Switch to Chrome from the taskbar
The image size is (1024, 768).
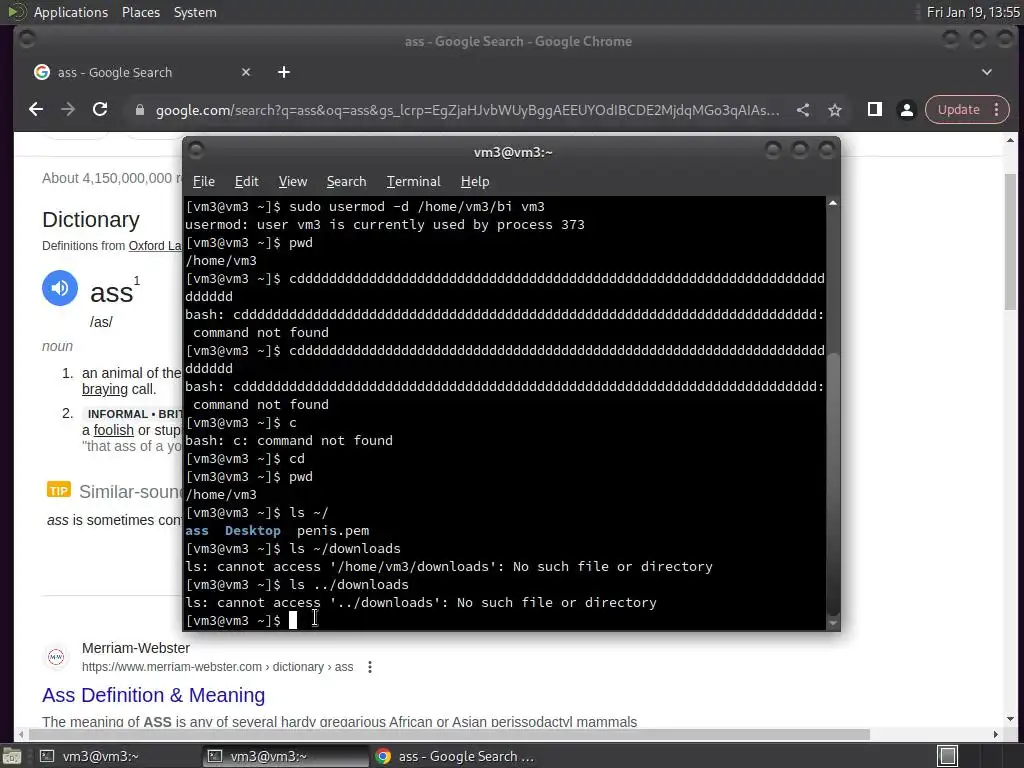[x=457, y=756]
